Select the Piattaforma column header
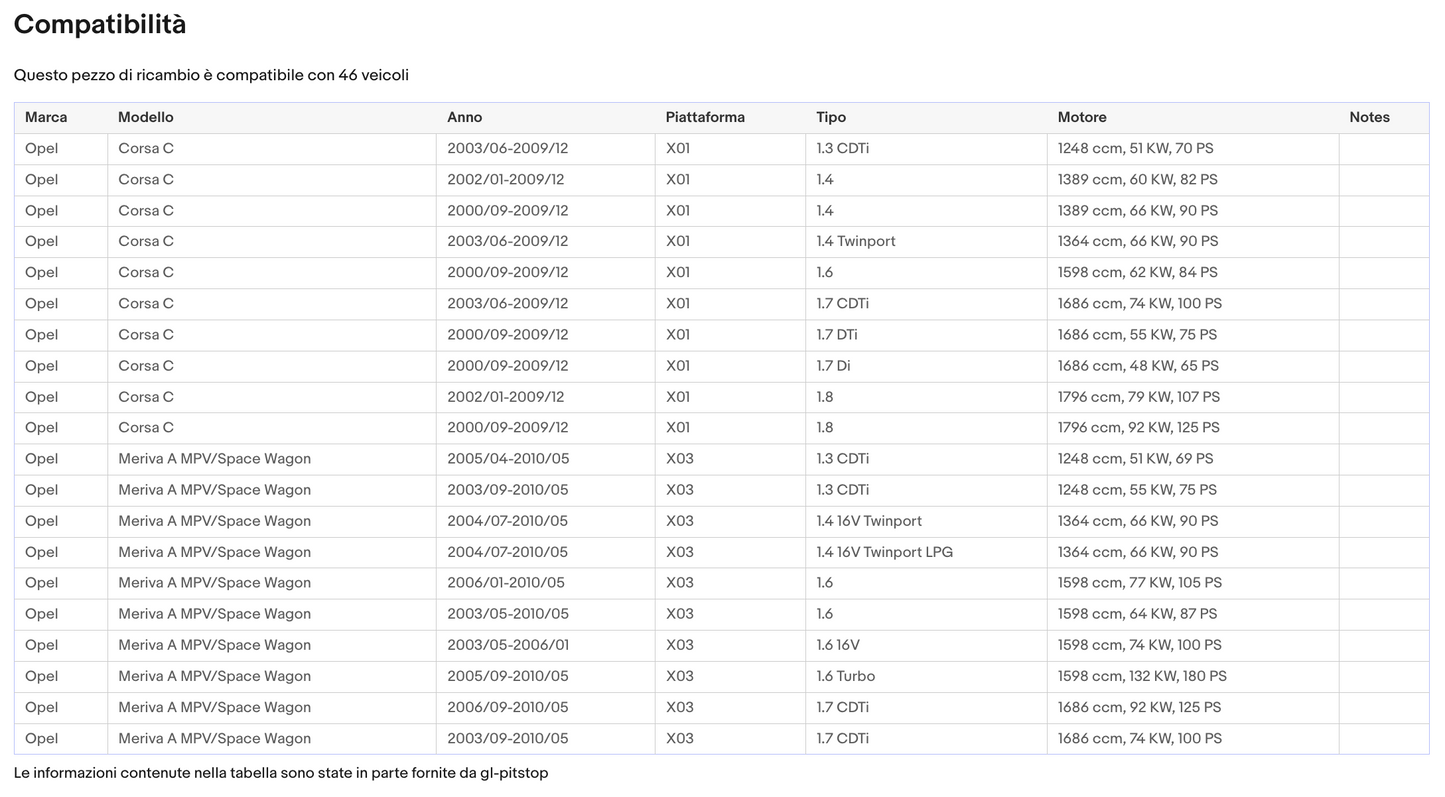 (x=704, y=117)
